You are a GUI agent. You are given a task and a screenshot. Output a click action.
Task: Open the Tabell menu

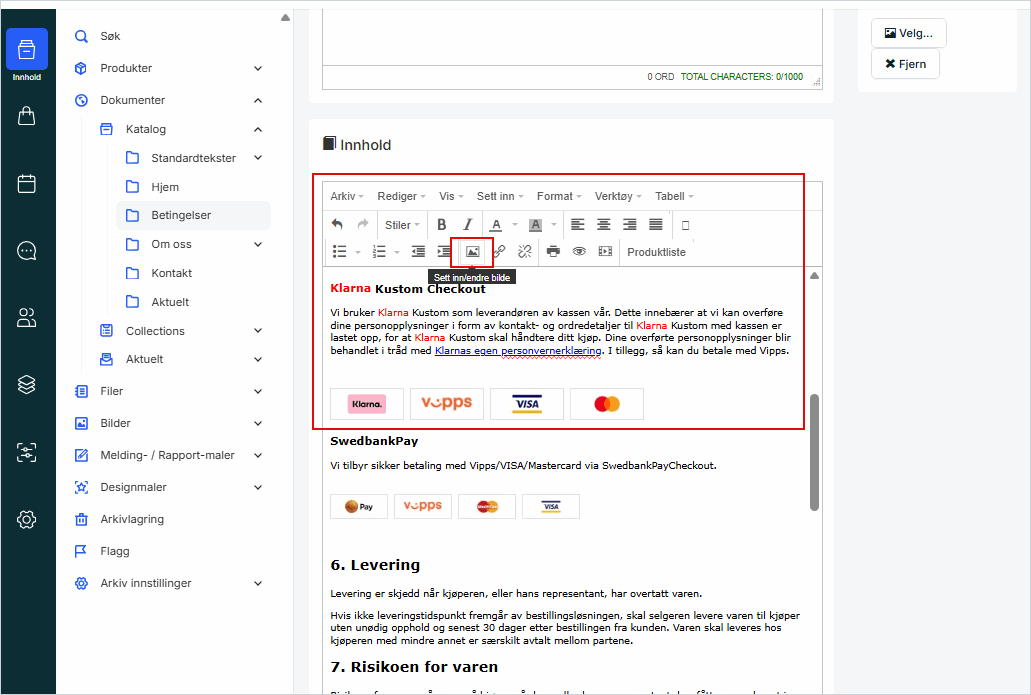[674, 196]
